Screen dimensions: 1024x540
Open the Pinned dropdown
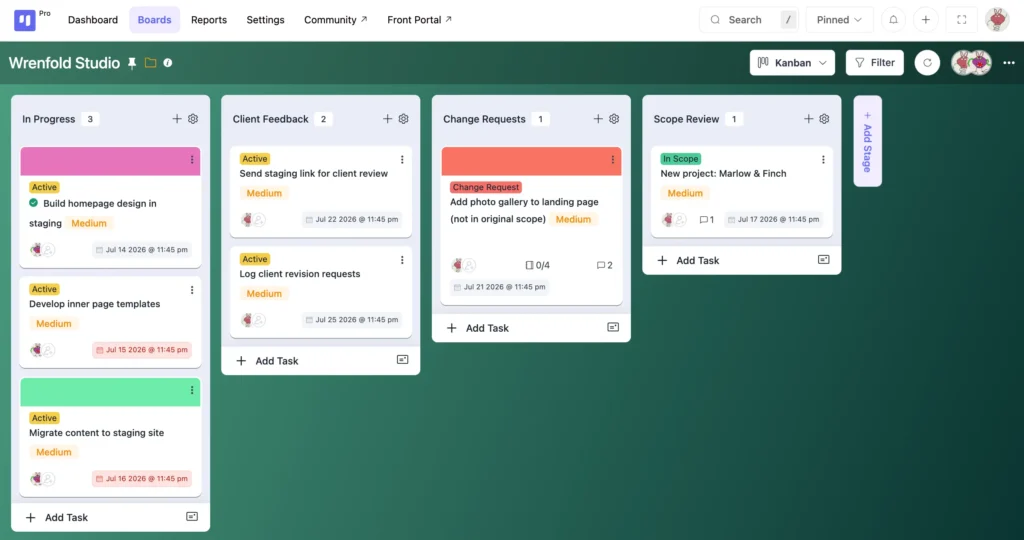pyautogui.click(x=839, y=20)
